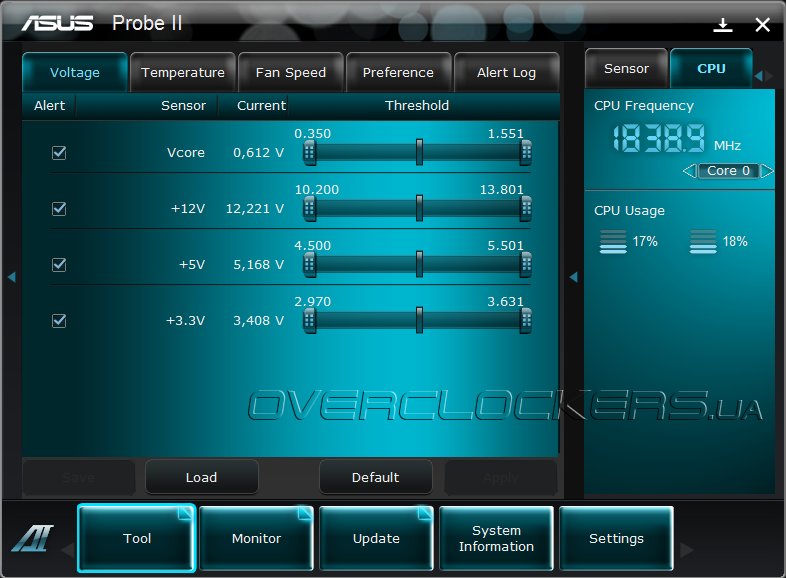This screenshot has height=578, width=786.
Task: Click +12V lower threshold slider handle
Action: [309, 209]
